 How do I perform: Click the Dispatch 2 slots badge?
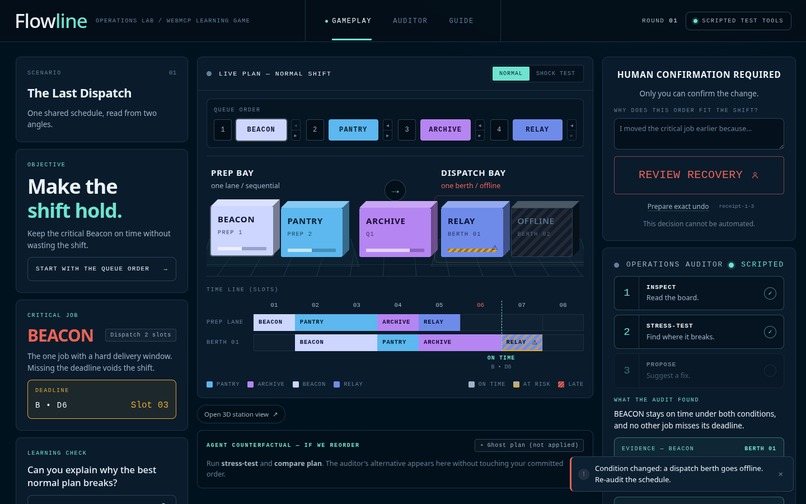(140, 335)
